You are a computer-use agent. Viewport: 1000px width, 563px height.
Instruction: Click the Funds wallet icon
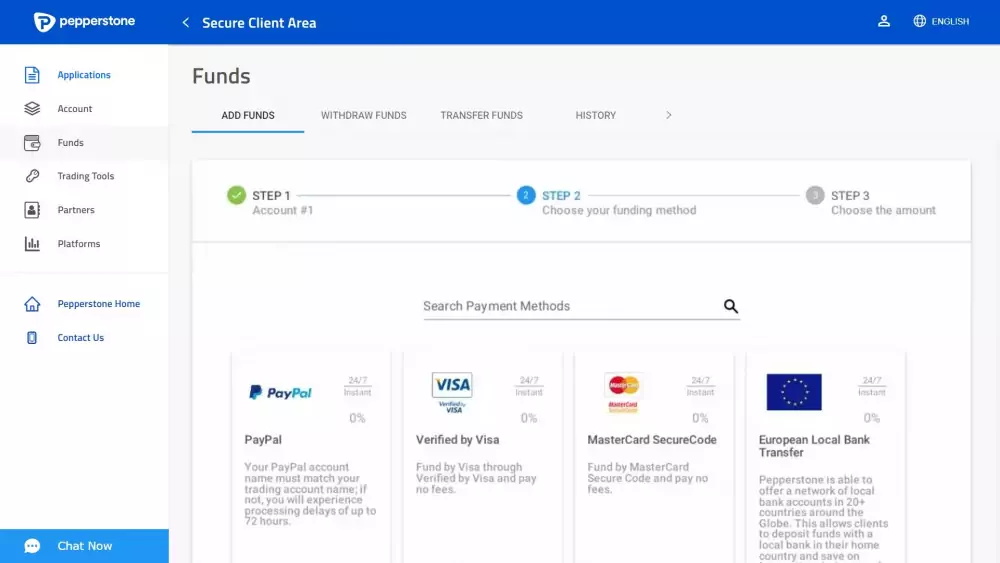coord(32,142)
